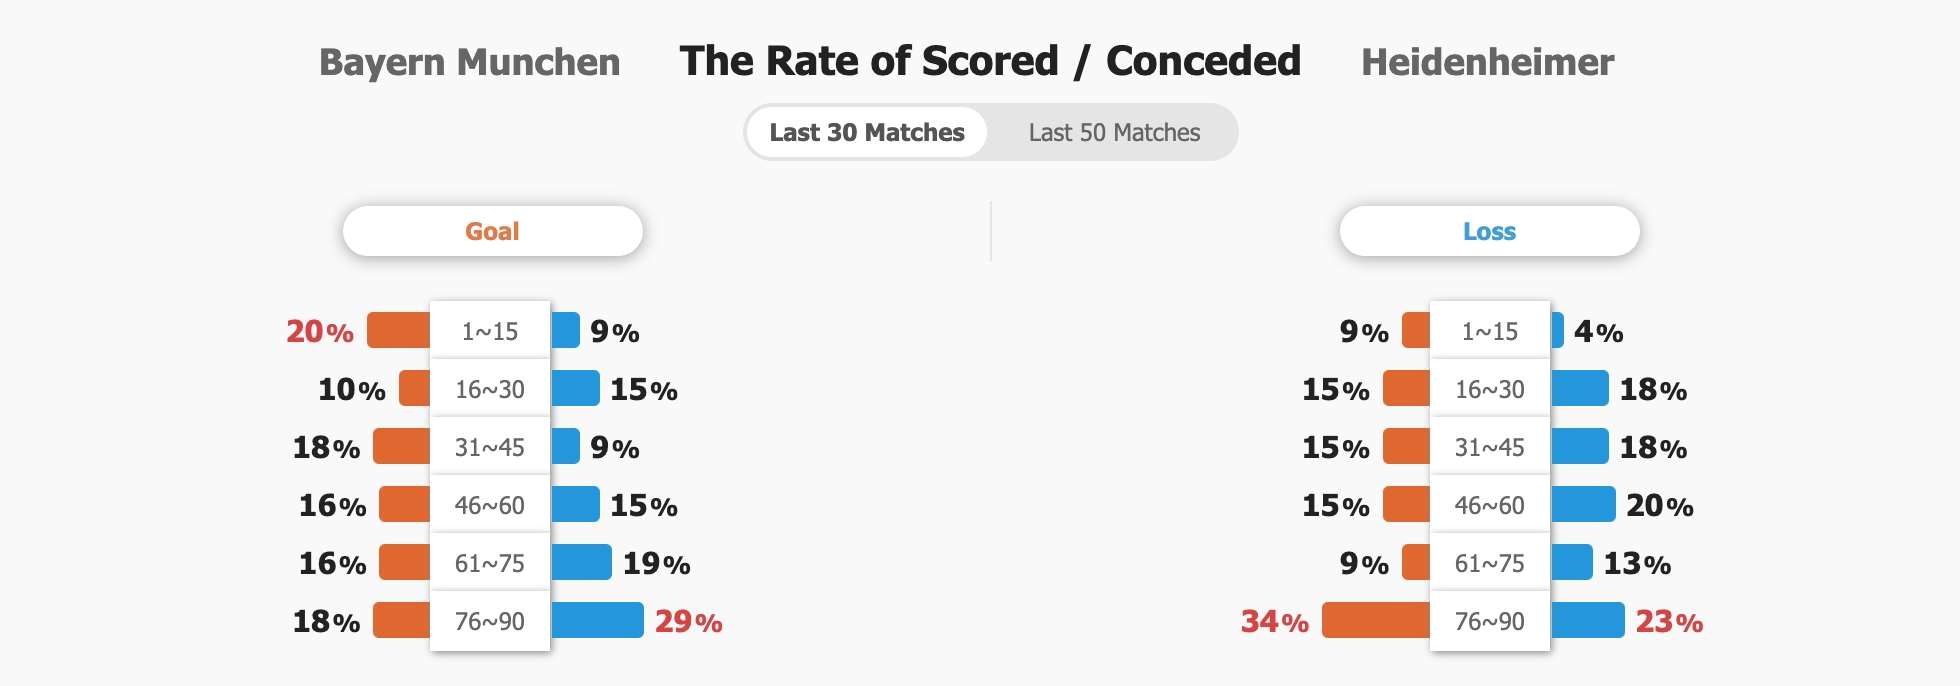
Task: Click the red 29% label under Goal
Action: (x=688, y=622)
